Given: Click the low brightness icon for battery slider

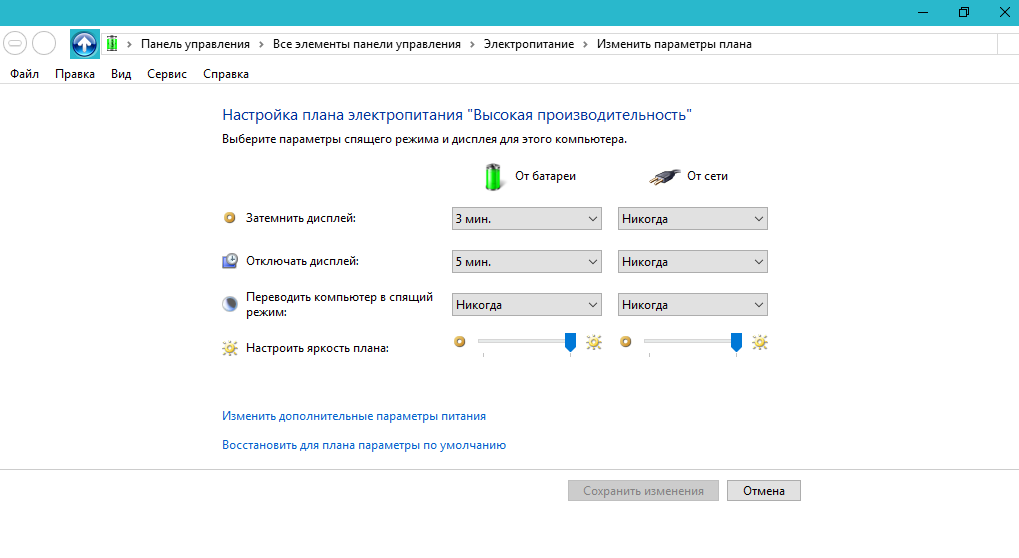Looking at the screenshot, I should [460, 342].
